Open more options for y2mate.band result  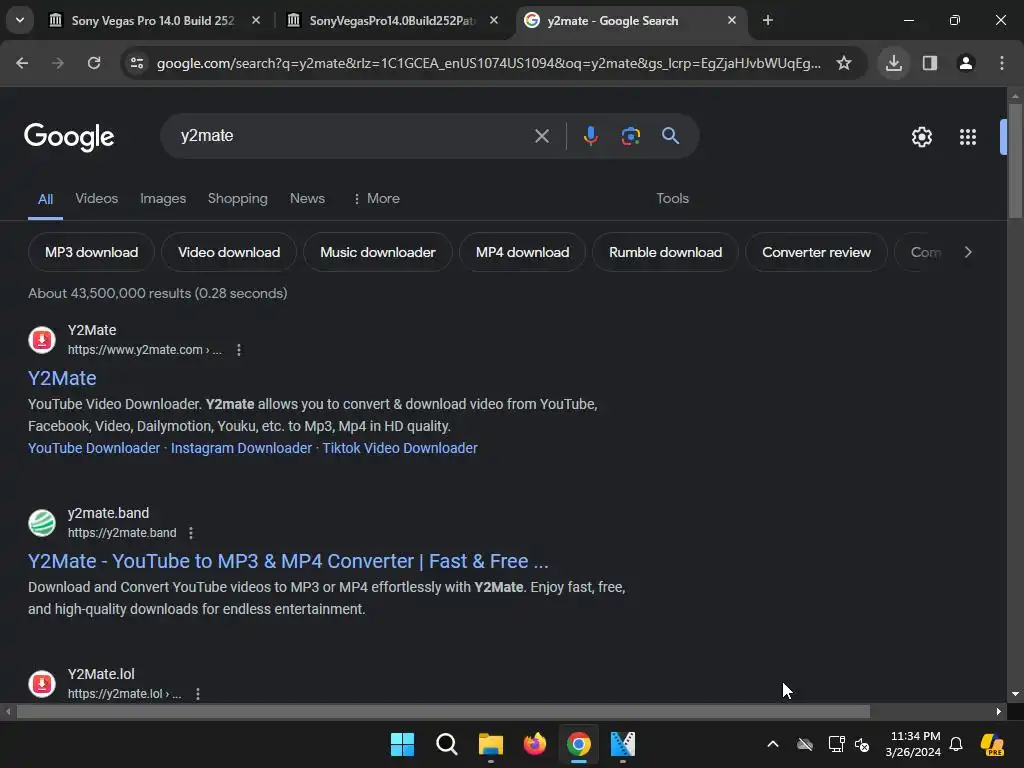click(x=191, y=533)
